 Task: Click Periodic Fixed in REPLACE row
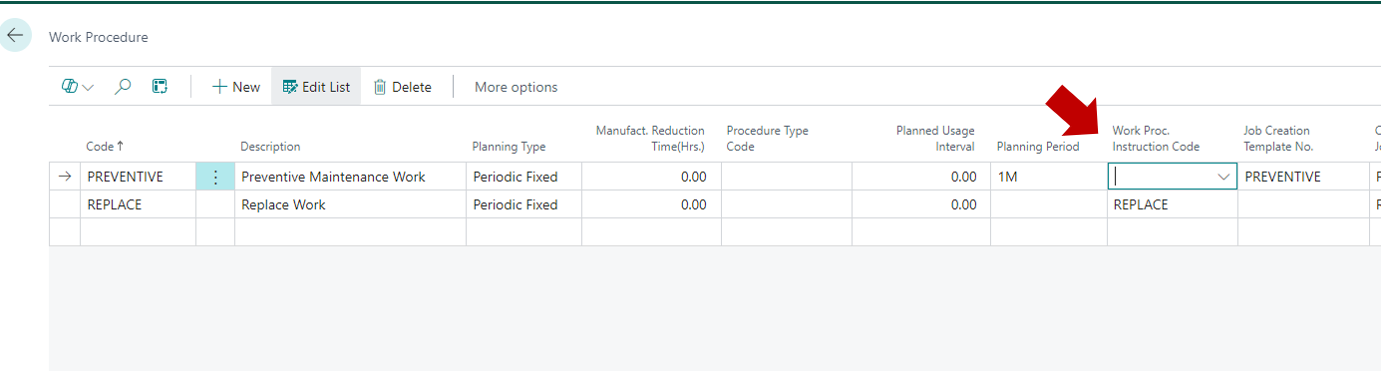(x=523, y=205)
